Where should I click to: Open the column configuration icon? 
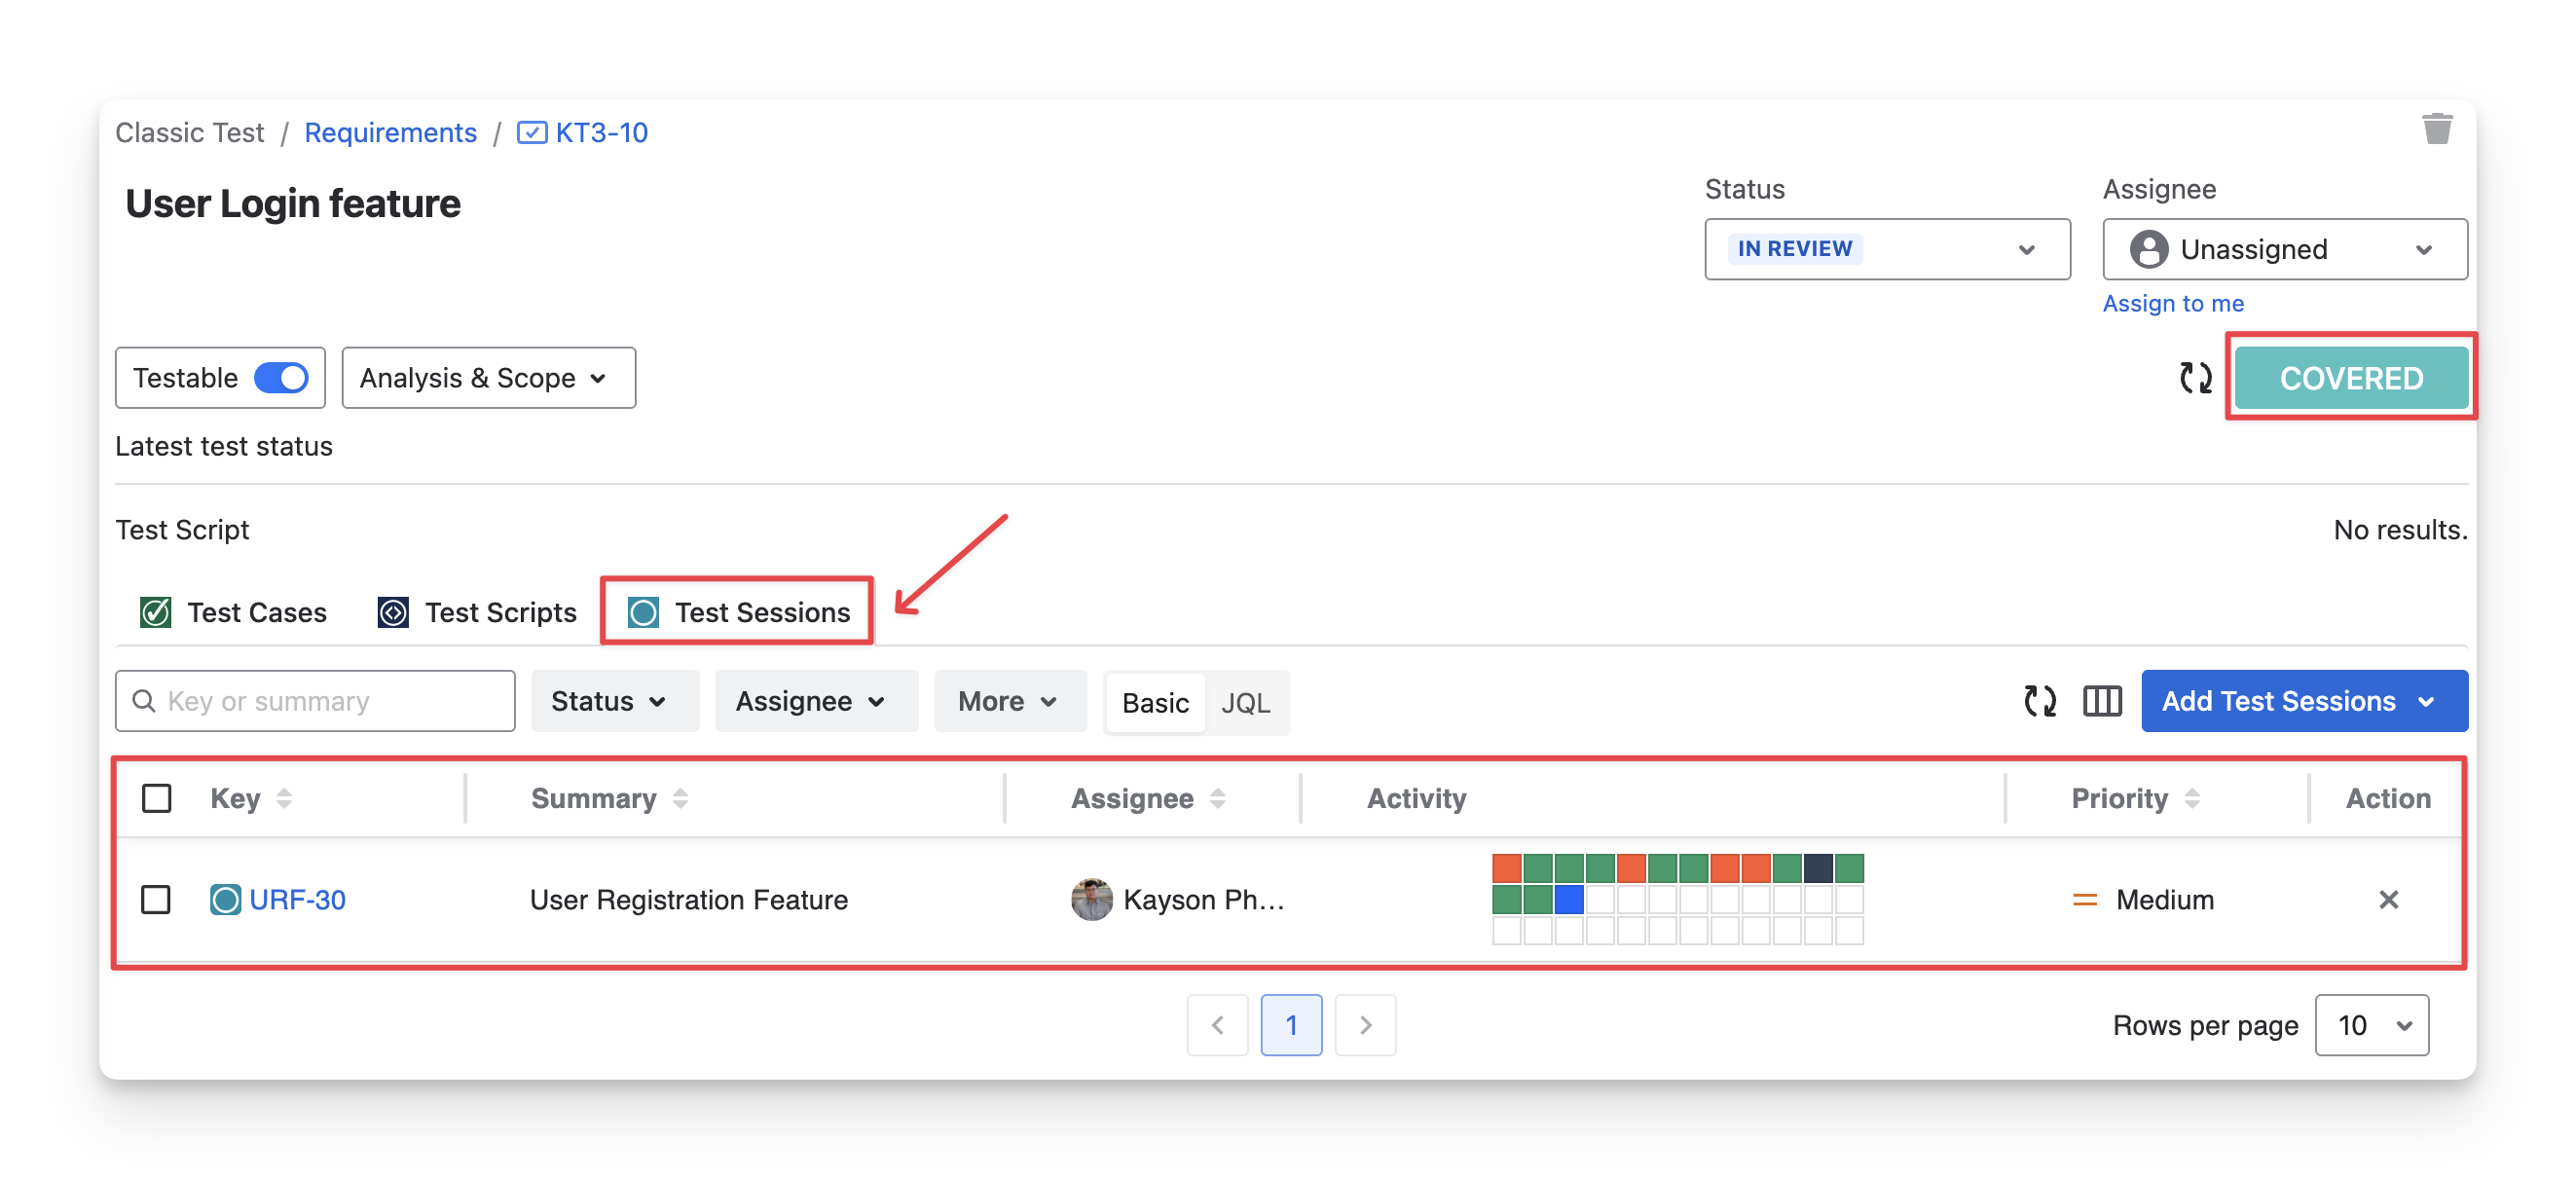tap(2101, 701)
